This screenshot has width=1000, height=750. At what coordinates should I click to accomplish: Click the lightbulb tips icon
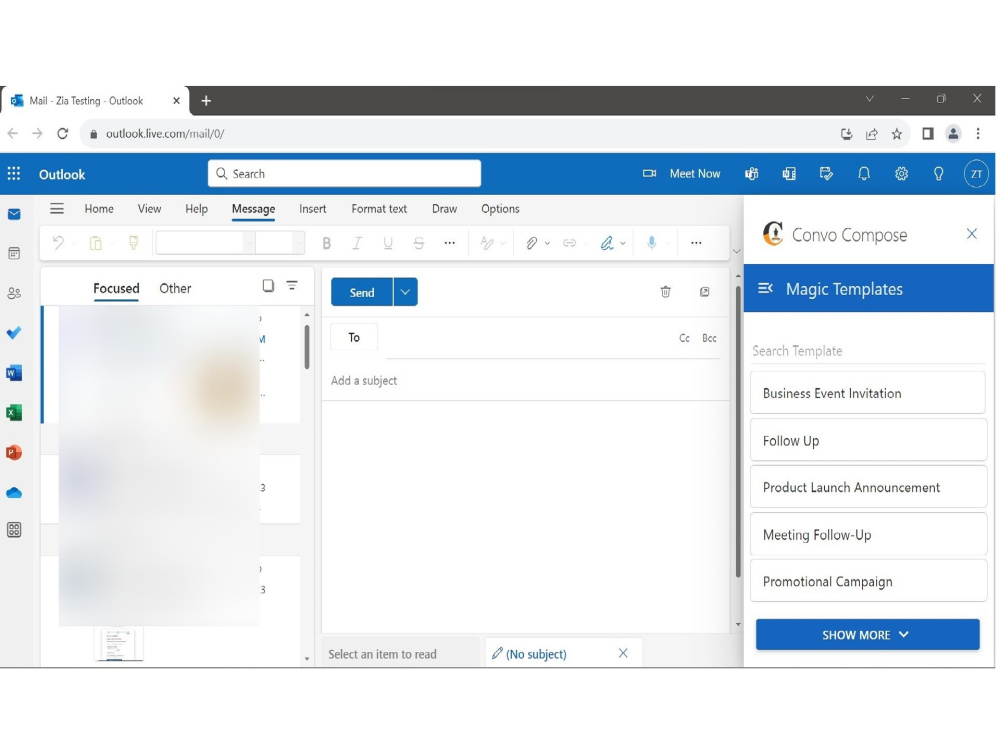tap(938, 173)
